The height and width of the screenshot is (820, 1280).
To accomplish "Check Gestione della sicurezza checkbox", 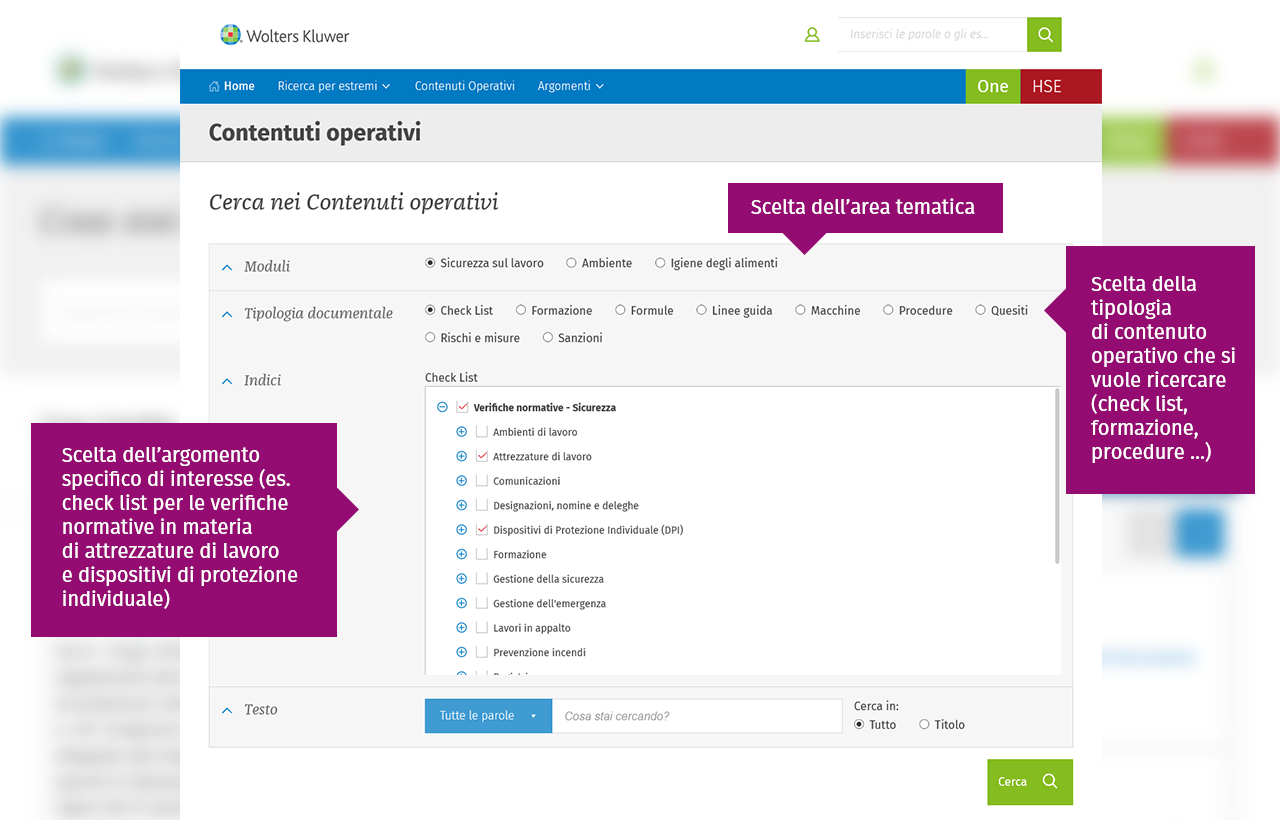I will point(482,579).
